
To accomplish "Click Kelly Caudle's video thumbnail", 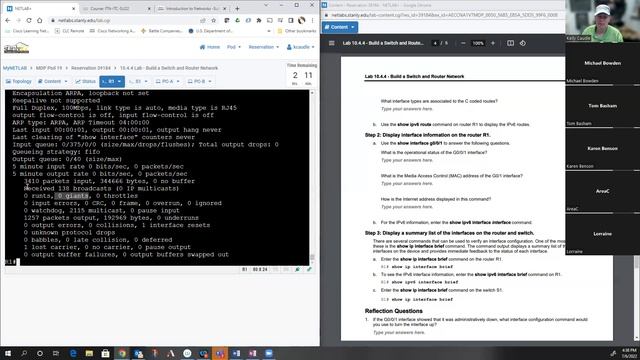I will [x=602, y=20].
